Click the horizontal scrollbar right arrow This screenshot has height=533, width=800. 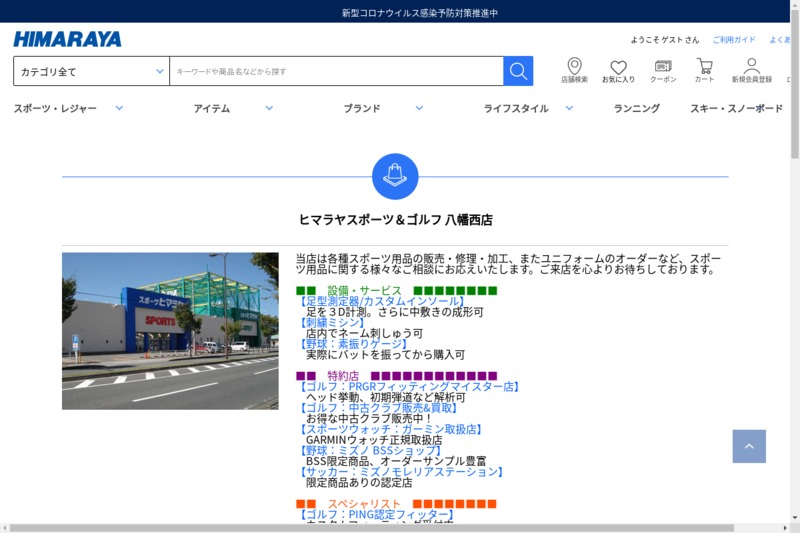pyautogui.click(x=785, y=528)
